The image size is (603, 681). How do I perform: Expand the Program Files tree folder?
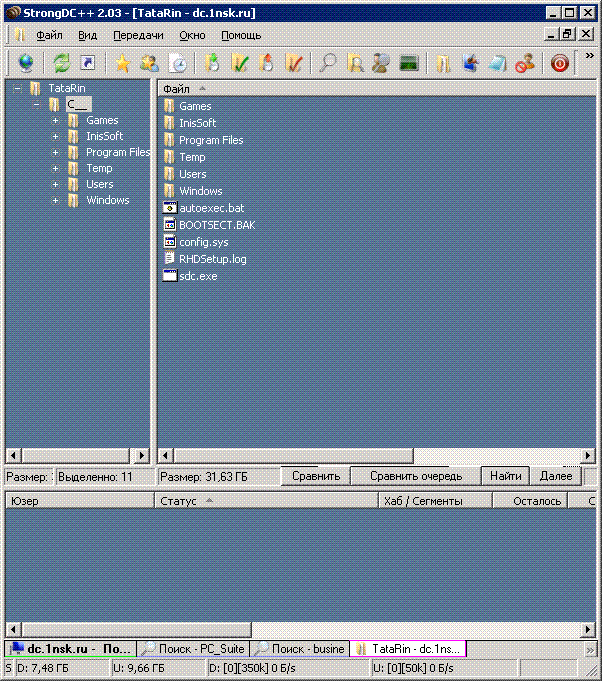coord(55,152)
